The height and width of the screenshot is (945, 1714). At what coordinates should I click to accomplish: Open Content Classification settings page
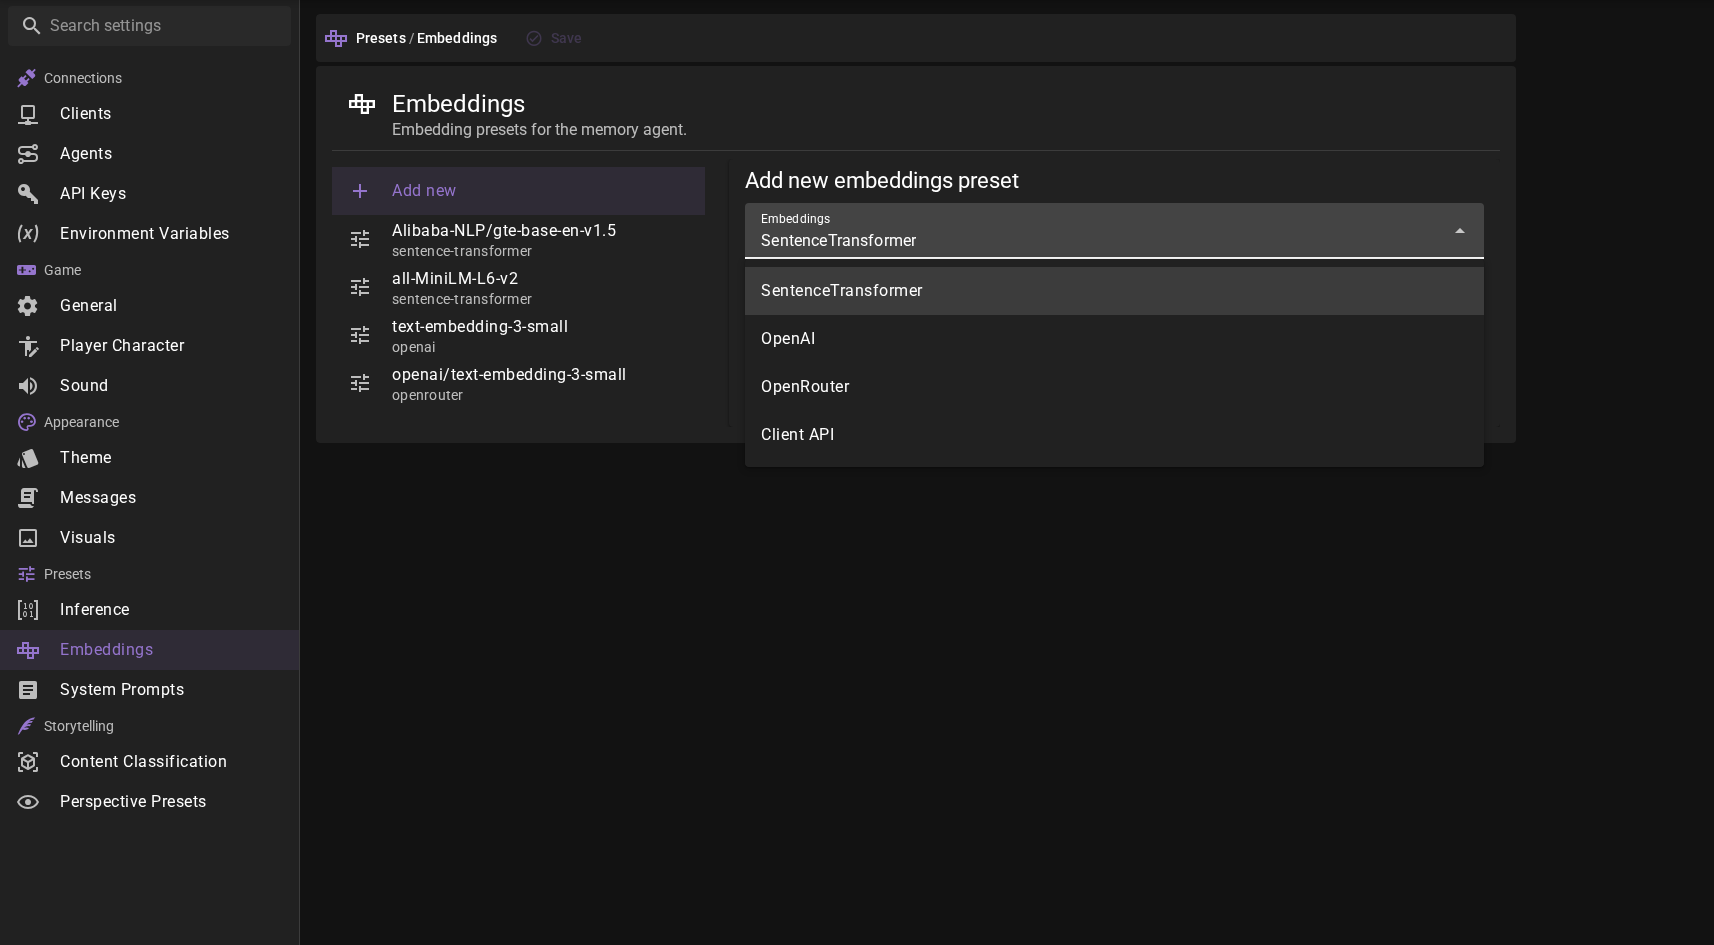(150, 762)
